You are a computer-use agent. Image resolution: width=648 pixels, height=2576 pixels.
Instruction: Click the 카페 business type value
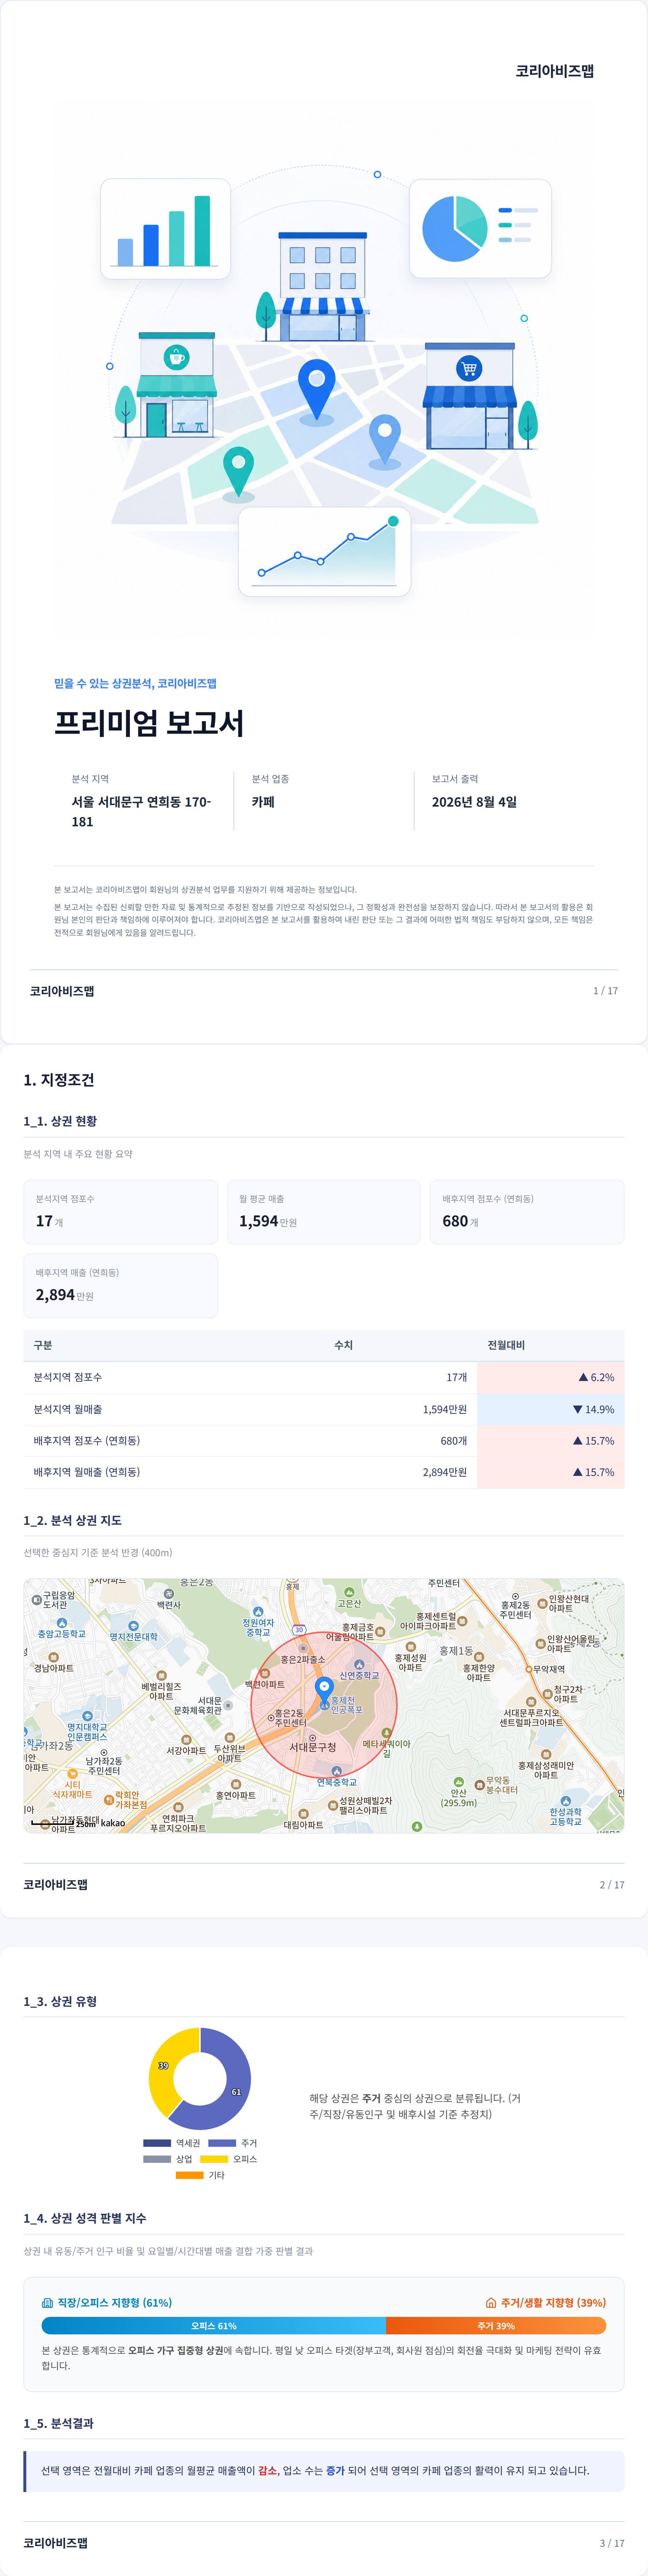[263, 802]
